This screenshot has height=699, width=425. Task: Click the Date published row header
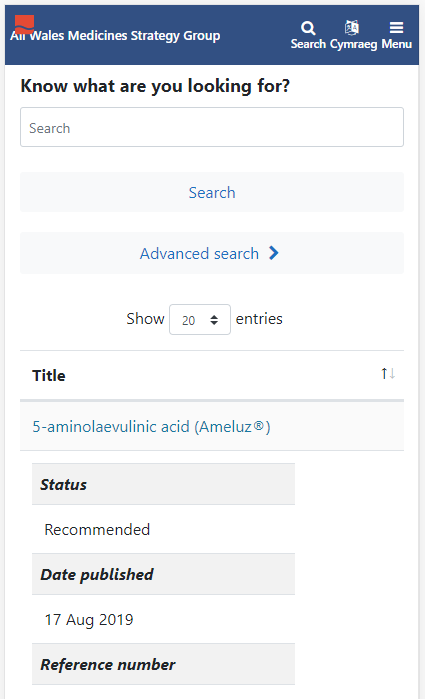[x=163, y=574]
